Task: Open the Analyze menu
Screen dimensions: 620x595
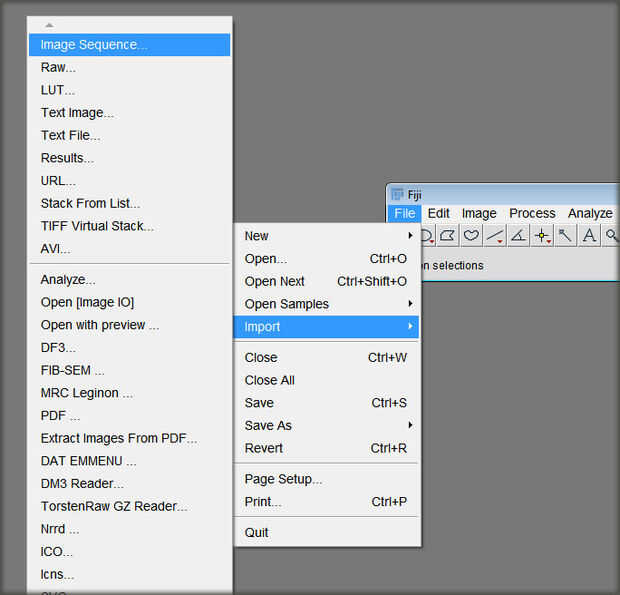Action: (x=590, y=213)
